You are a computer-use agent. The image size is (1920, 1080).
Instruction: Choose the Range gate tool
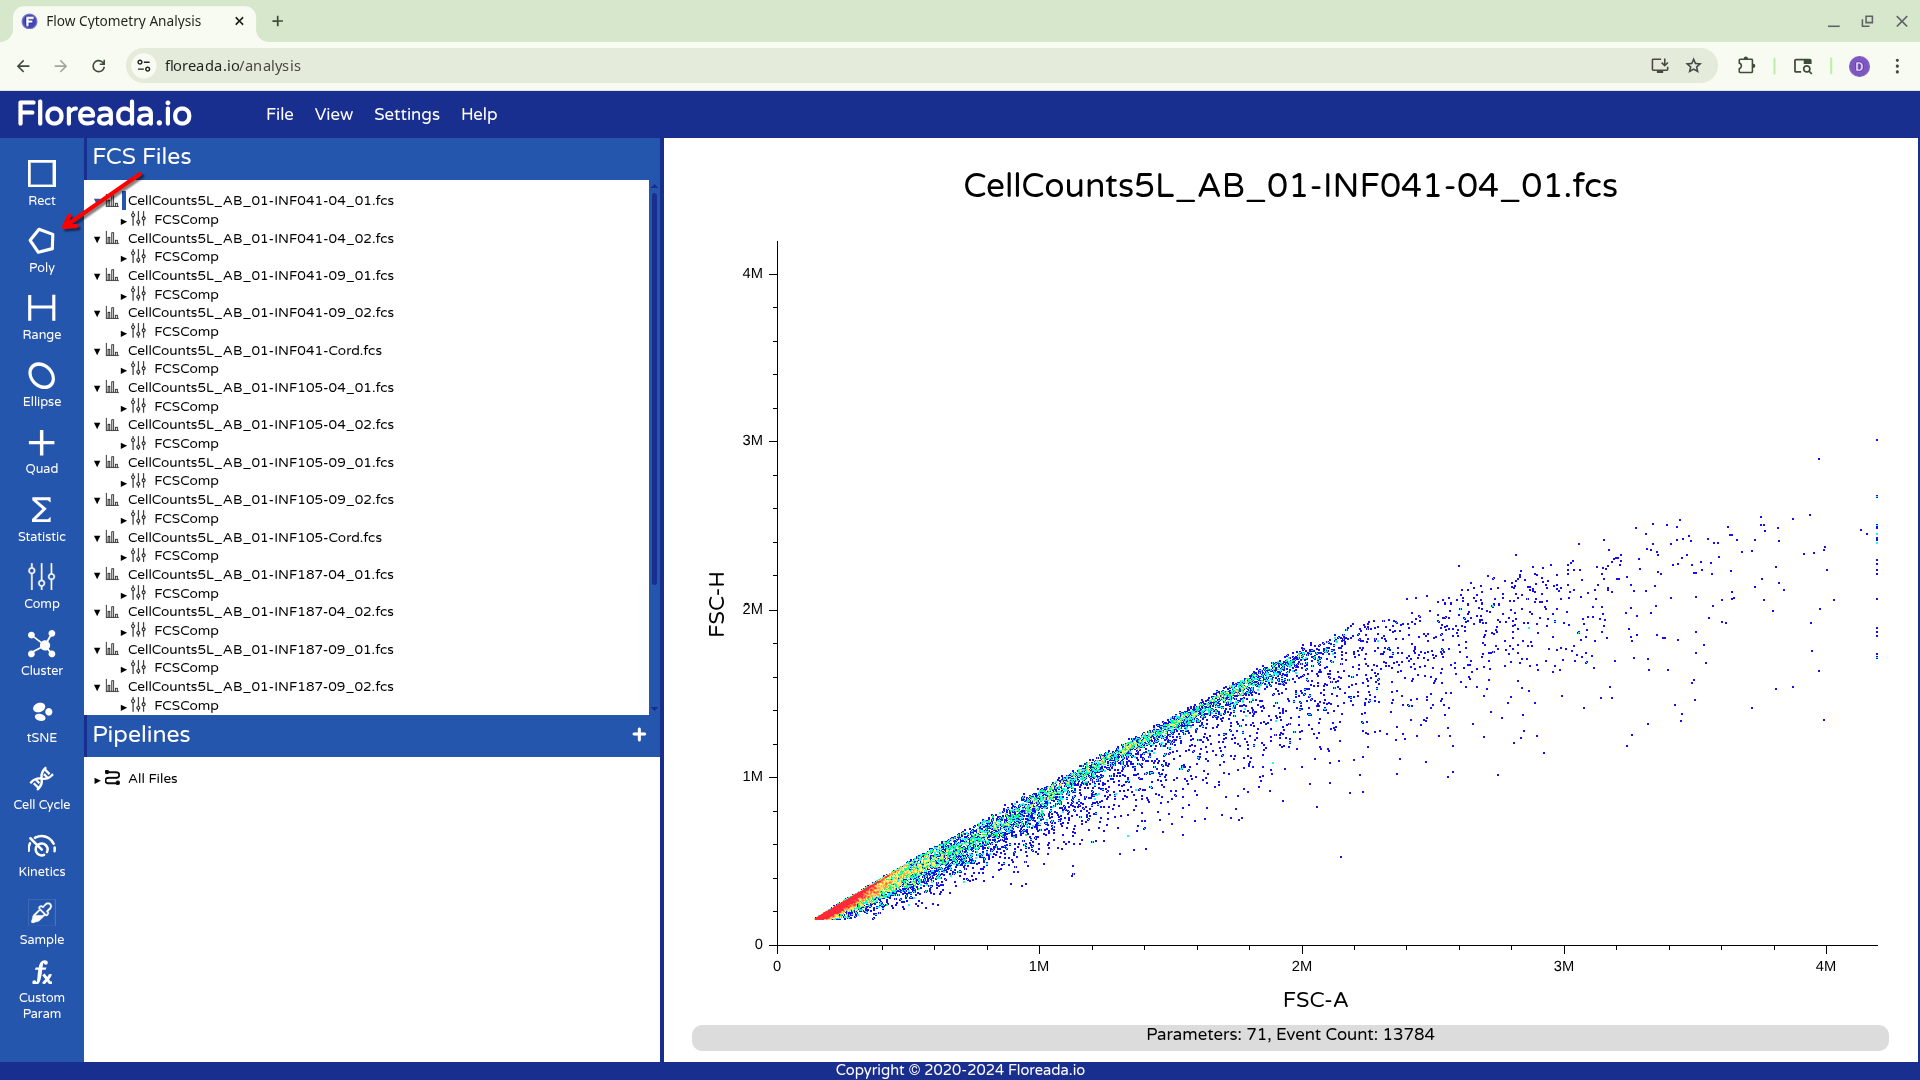pos(41,317)
